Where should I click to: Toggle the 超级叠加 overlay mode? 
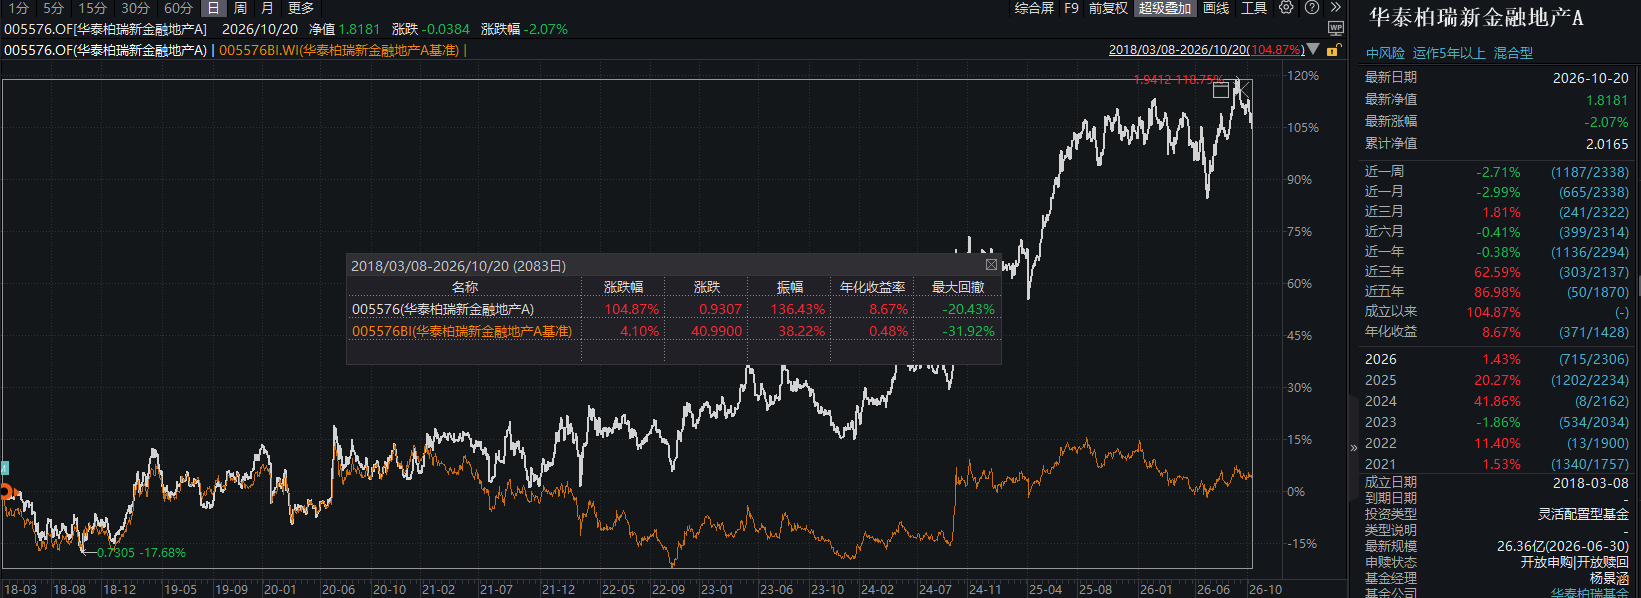(1165, 8)
